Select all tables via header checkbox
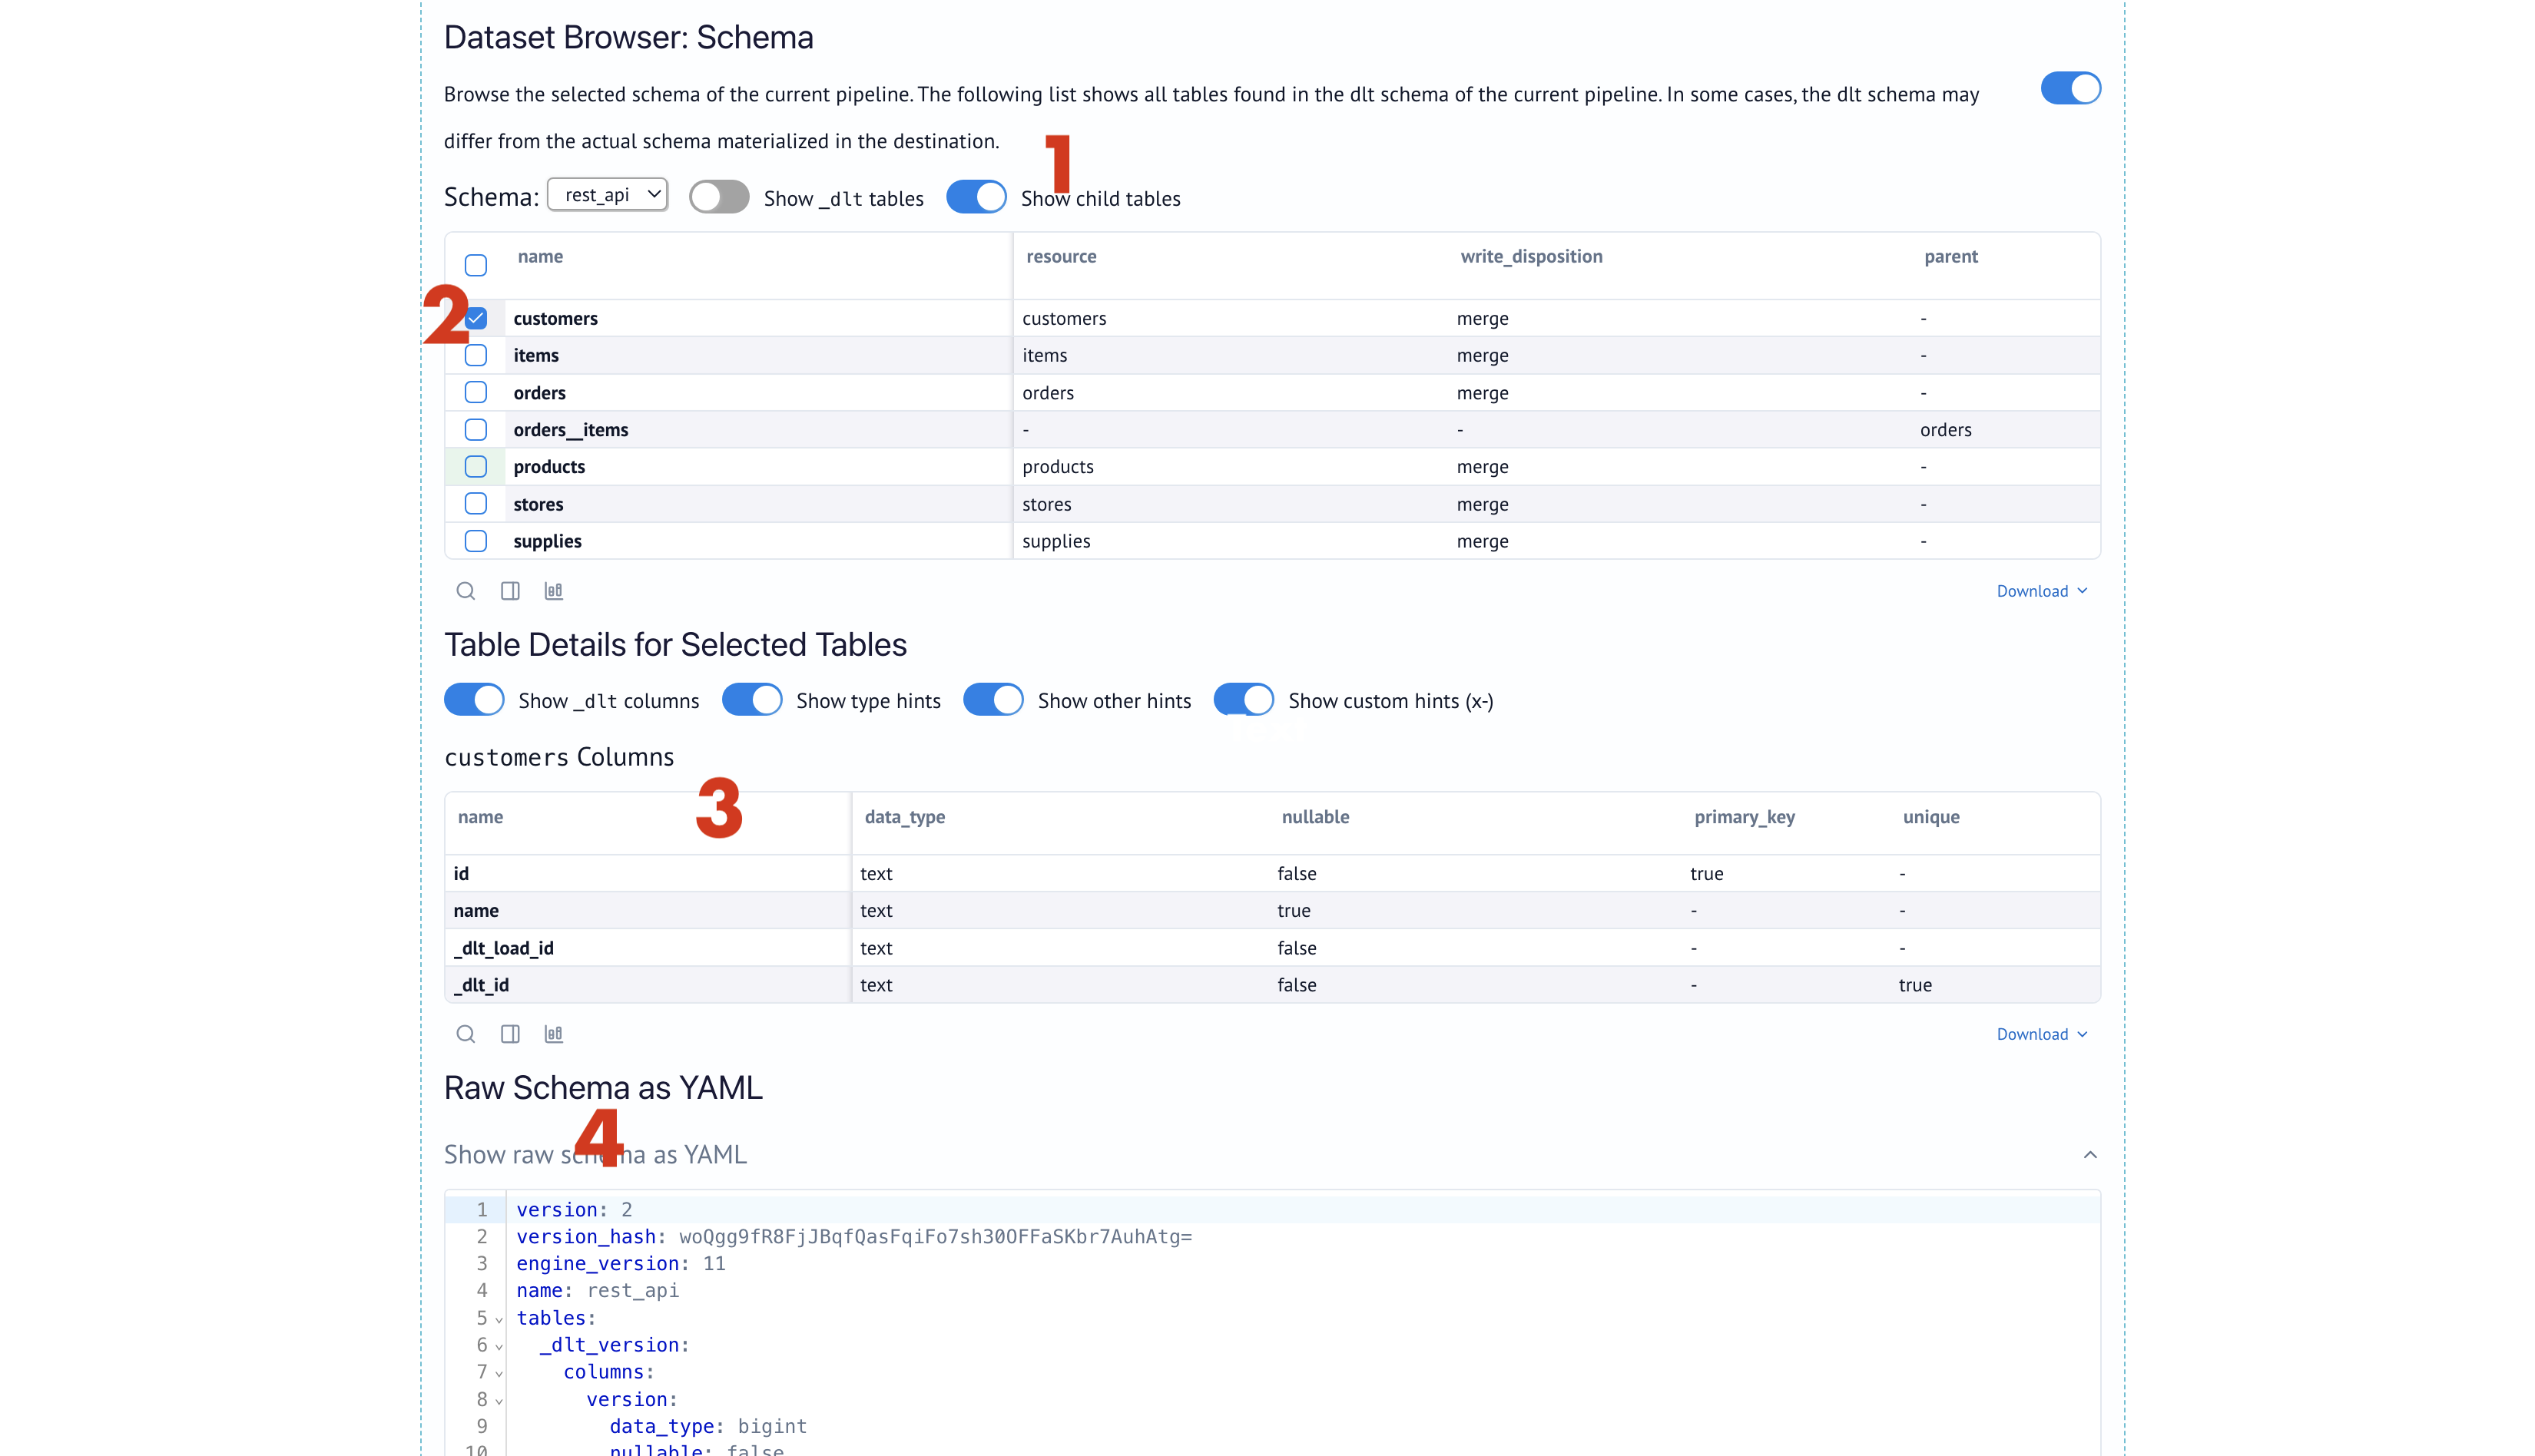Screen dimensions: 2535x1456 (476, 264)
